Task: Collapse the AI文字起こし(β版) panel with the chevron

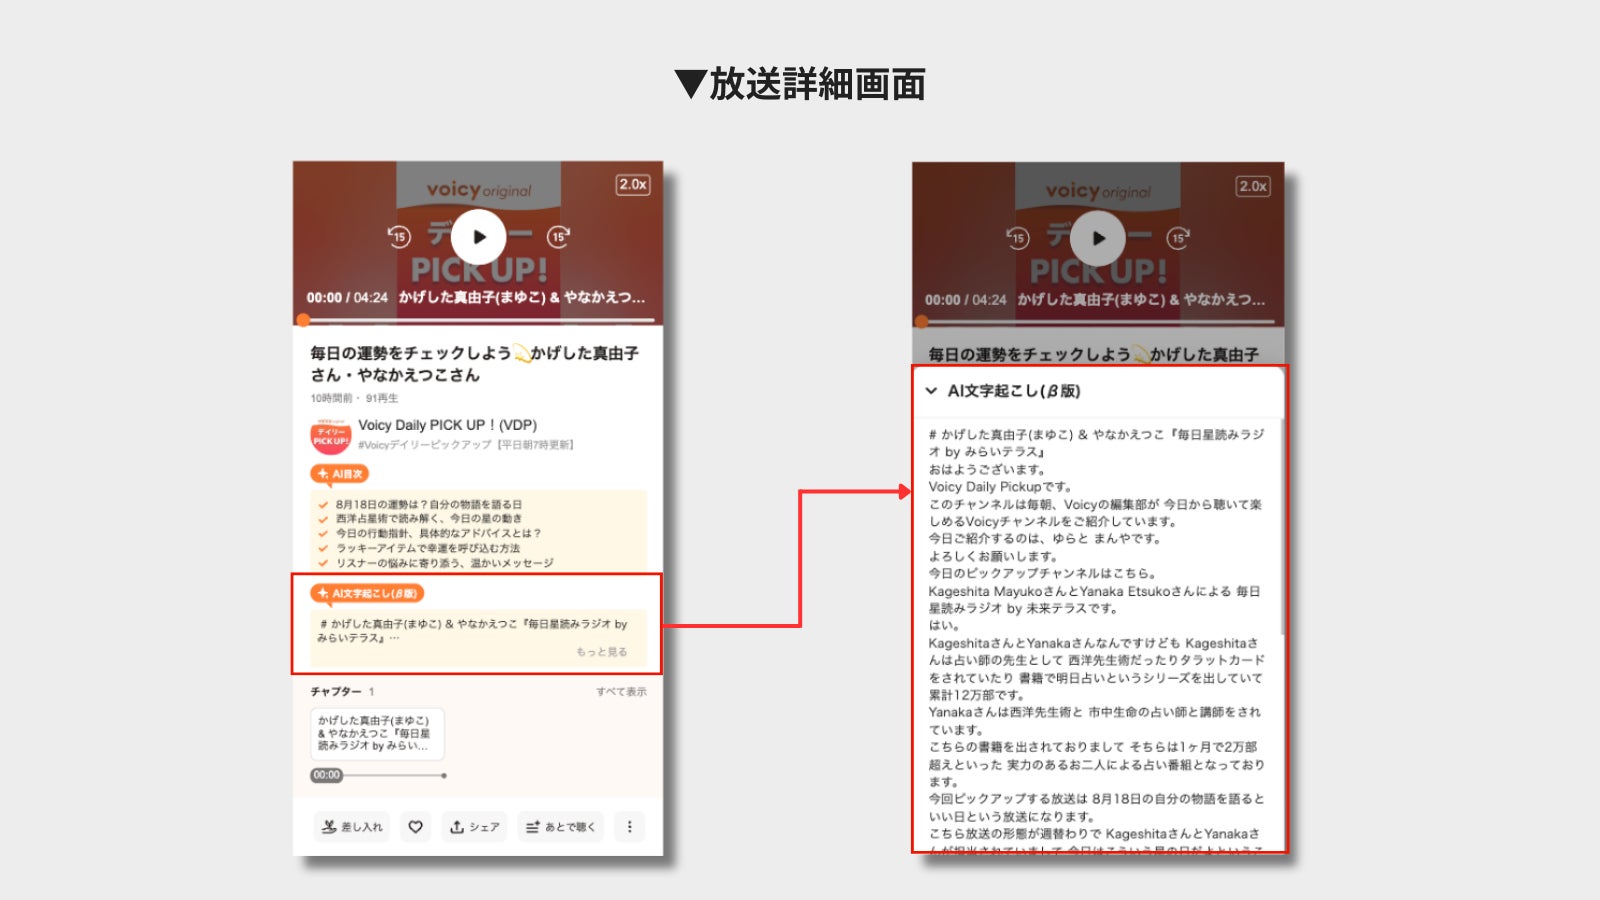Action: (931, 391)
